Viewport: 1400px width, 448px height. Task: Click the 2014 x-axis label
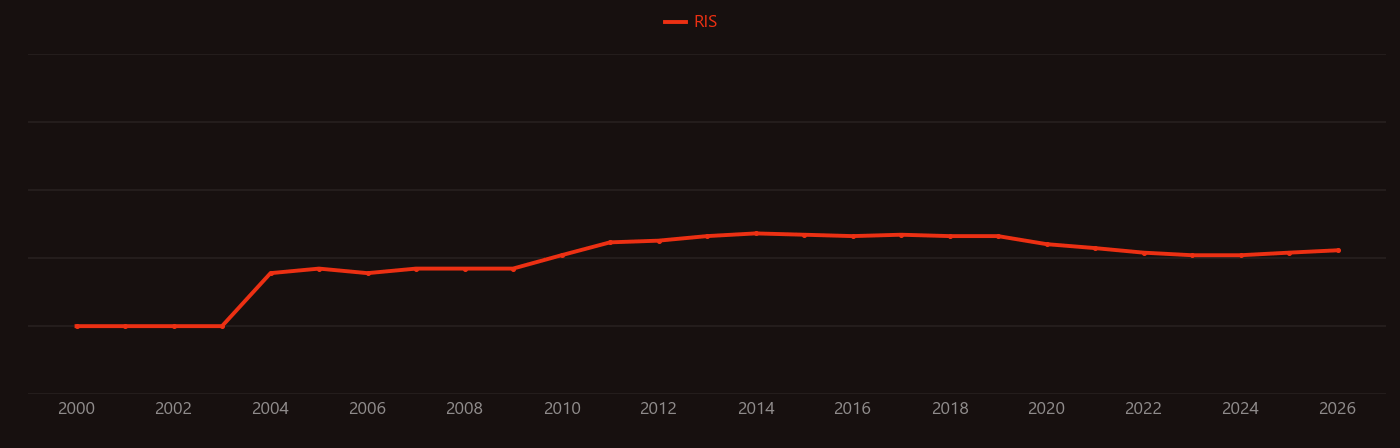point(756,409)
